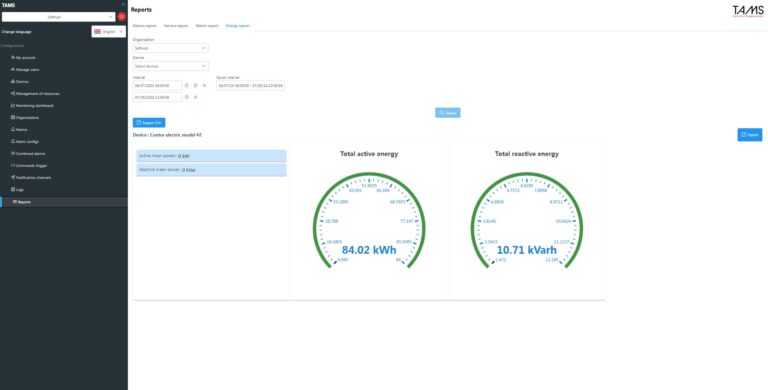Click the UK flag in language selector
The width and height of the screenshot is (768, 390).
click(97, 31)
